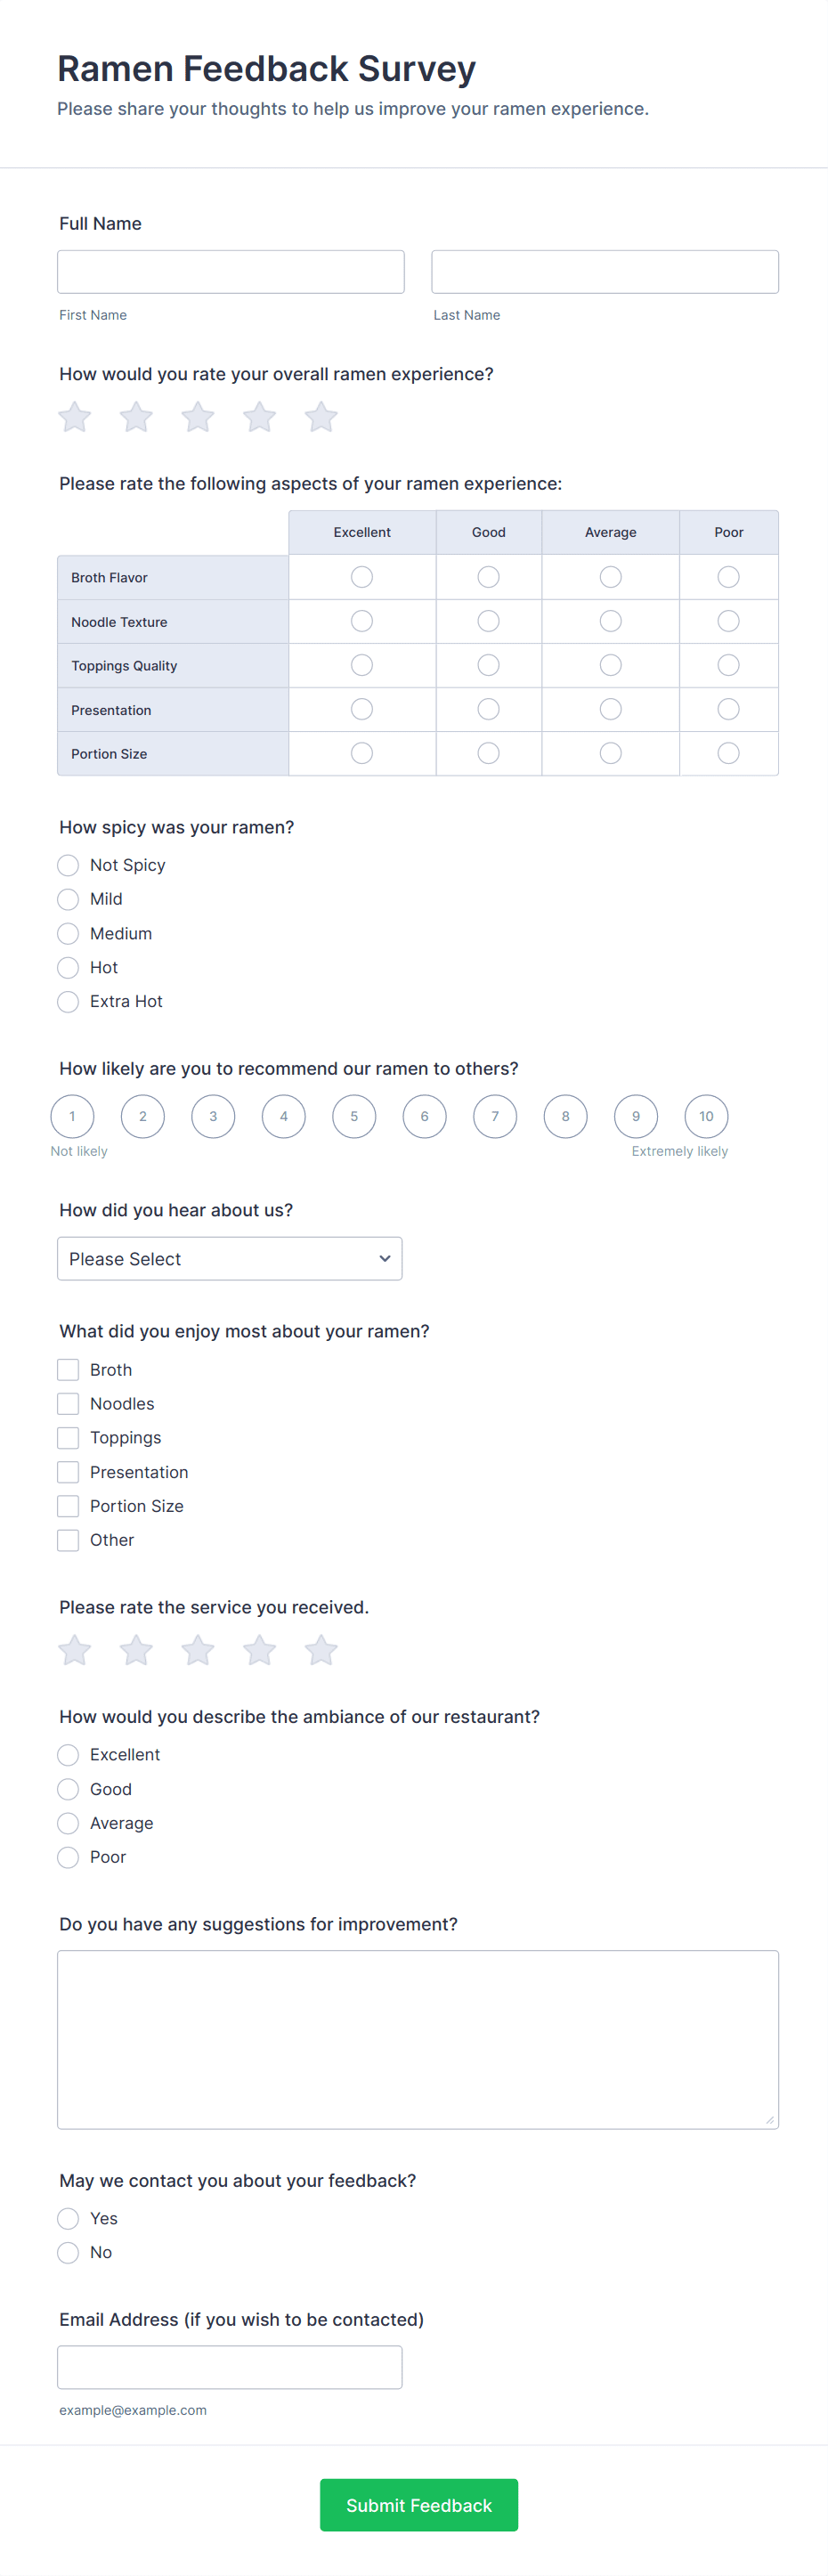
Task: Rate overall ramen experience five stars
Action: [321, 417]
